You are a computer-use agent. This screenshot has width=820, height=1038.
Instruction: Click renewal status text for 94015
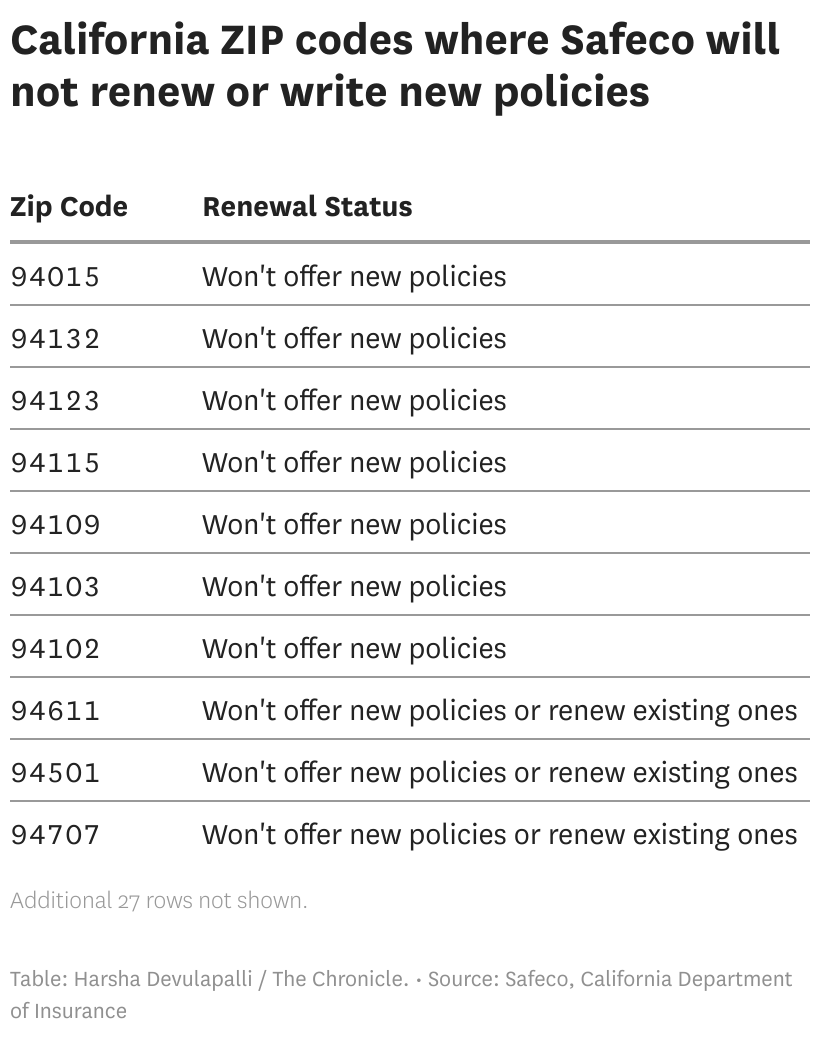pos(354,276)
